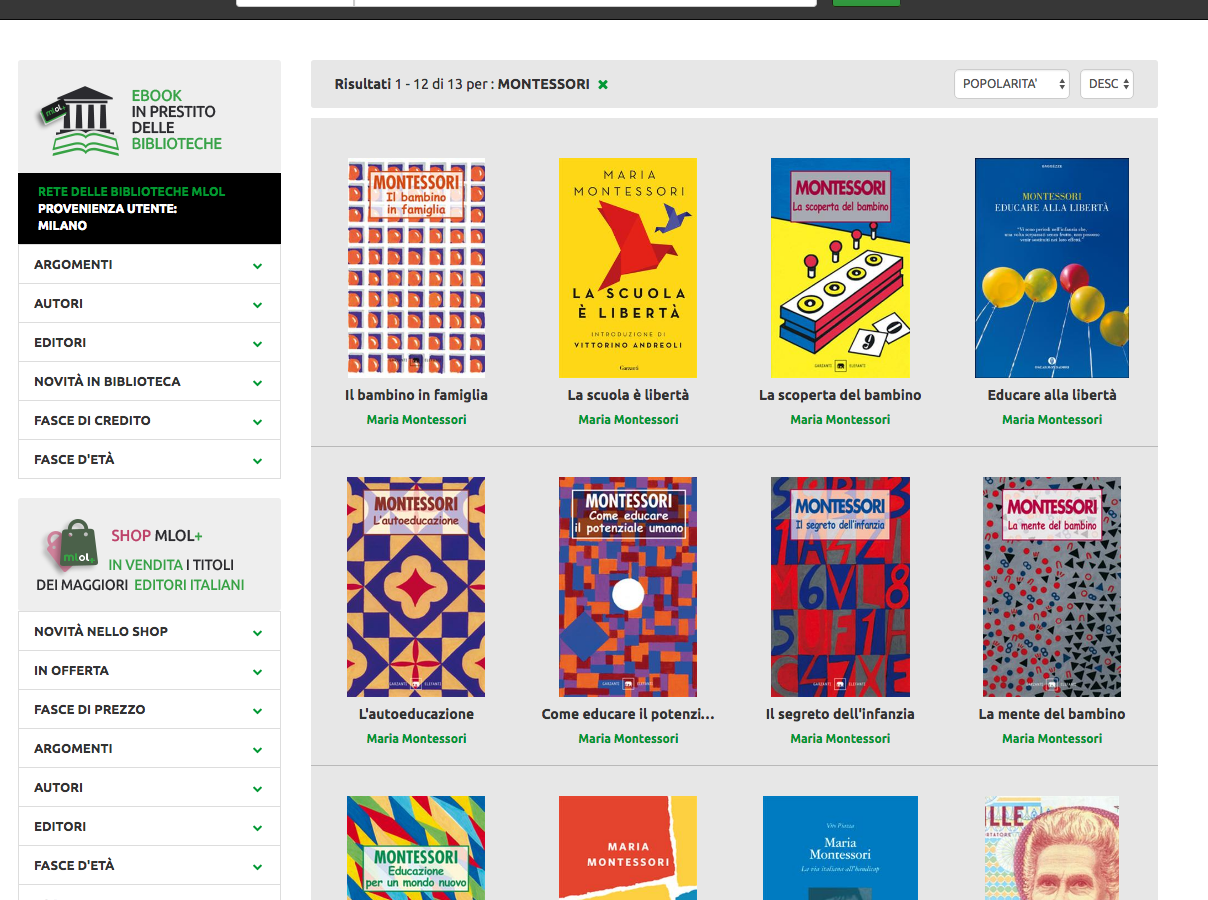1208x900 pixels.
Task: Click the Il bambino in famiglia title link
Action: [416, 395]
